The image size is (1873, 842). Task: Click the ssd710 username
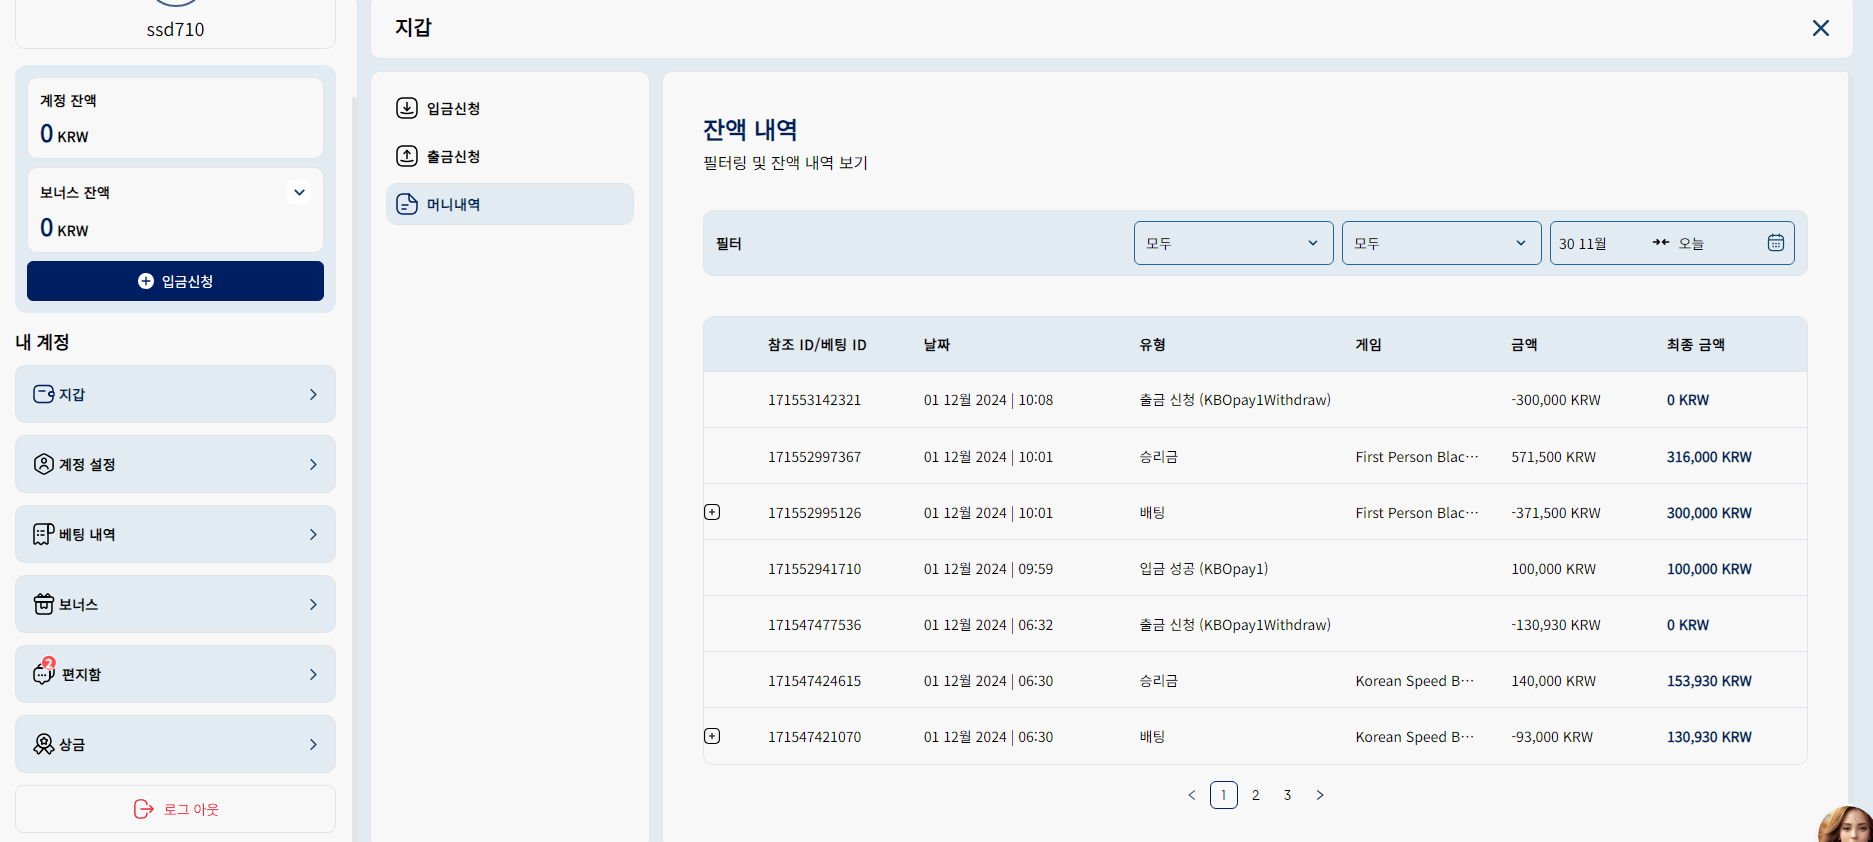(175, 30)
